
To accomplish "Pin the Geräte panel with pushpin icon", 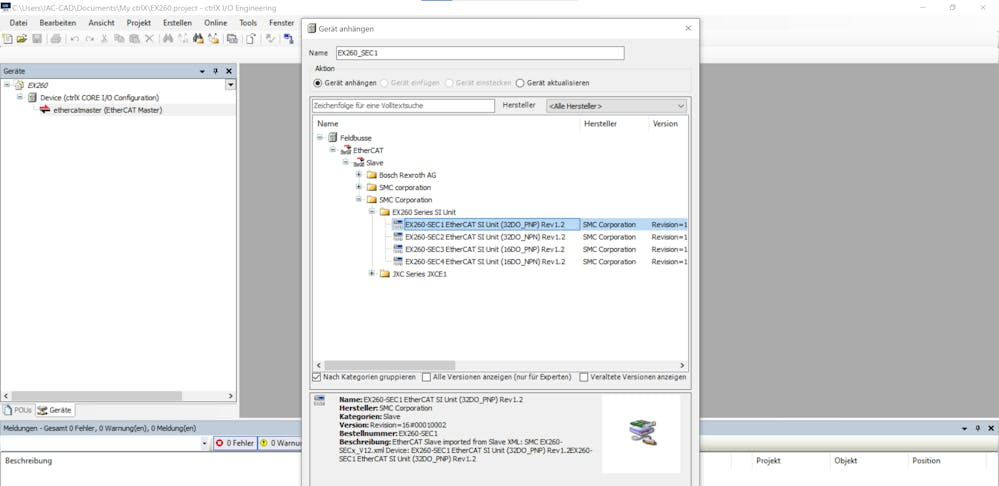I will tap(215, 71).
